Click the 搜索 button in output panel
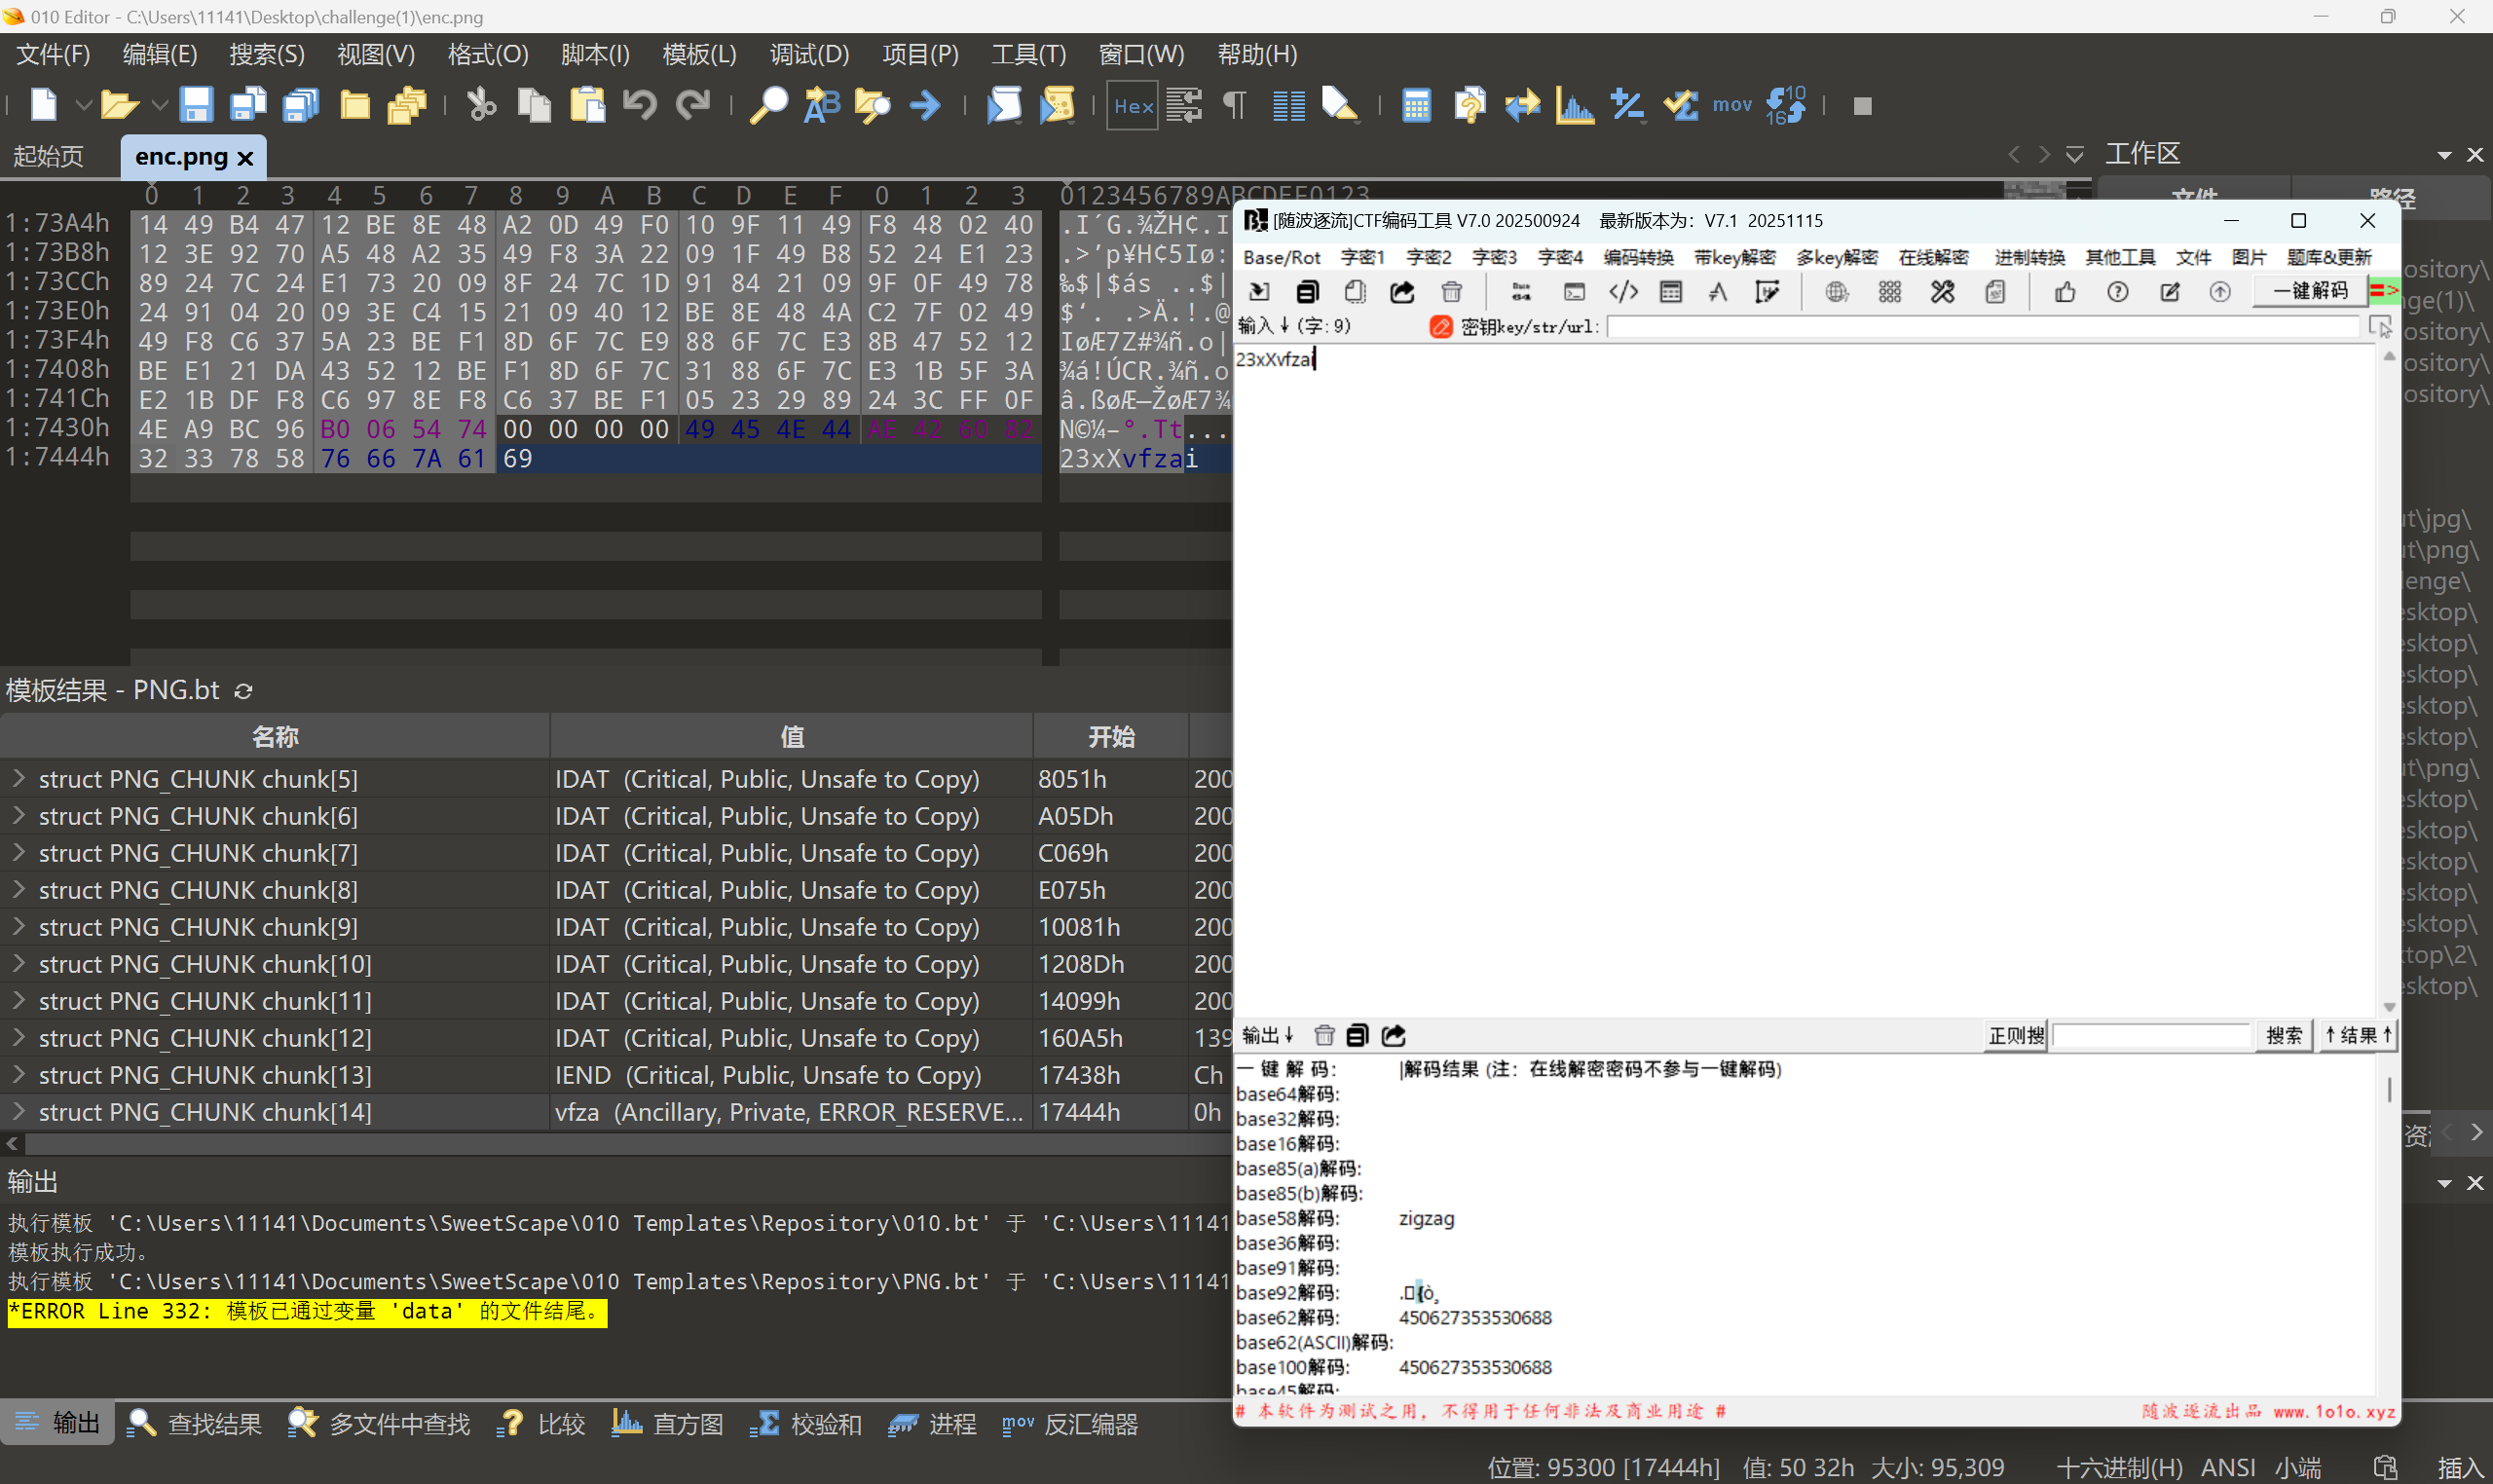The width and height of the screenshot is (2493, 1484). pos(2283,1035)
